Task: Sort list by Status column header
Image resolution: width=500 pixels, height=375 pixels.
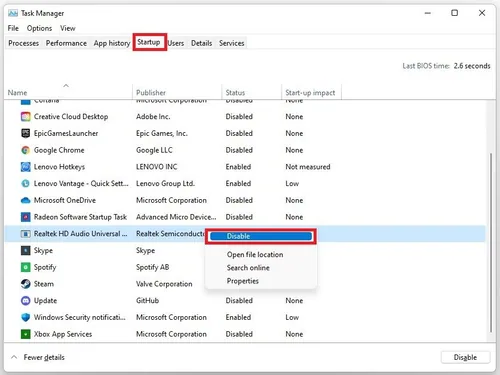Action: [x=235, y=93]
